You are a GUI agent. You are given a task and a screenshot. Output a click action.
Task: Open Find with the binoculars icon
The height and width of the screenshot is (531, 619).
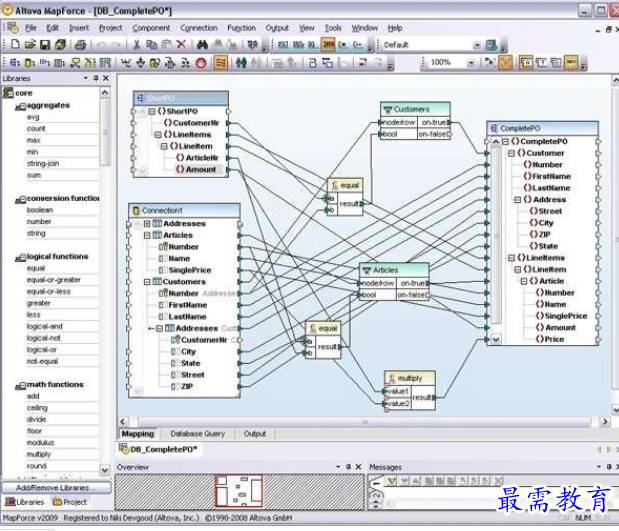click(203, 45)
